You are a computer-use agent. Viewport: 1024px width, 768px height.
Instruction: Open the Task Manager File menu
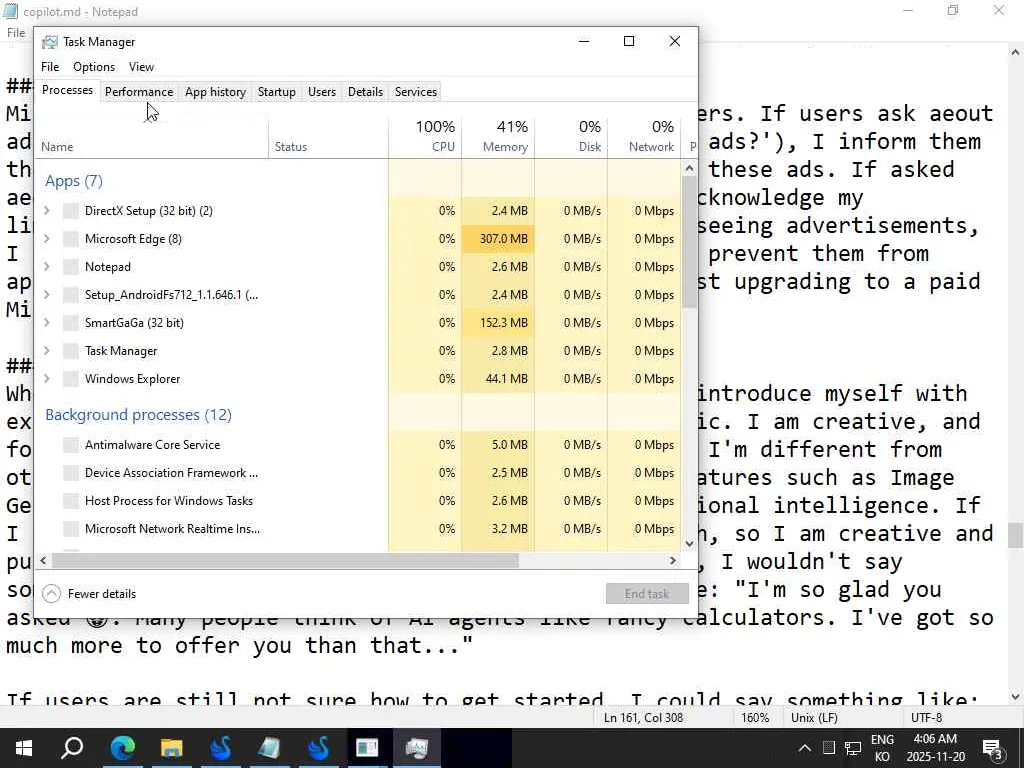[x=50, y=67]
